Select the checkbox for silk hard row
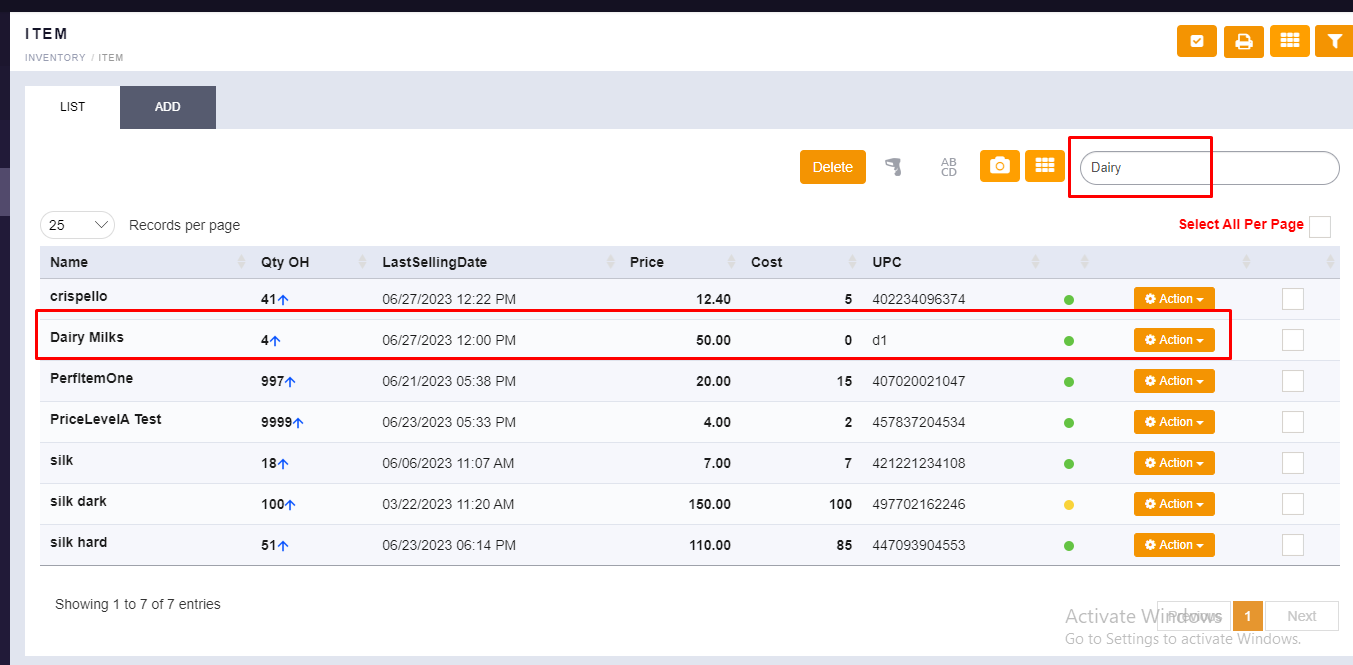The height and width of the screenshot is (665, 1353). pos(1292,545)
